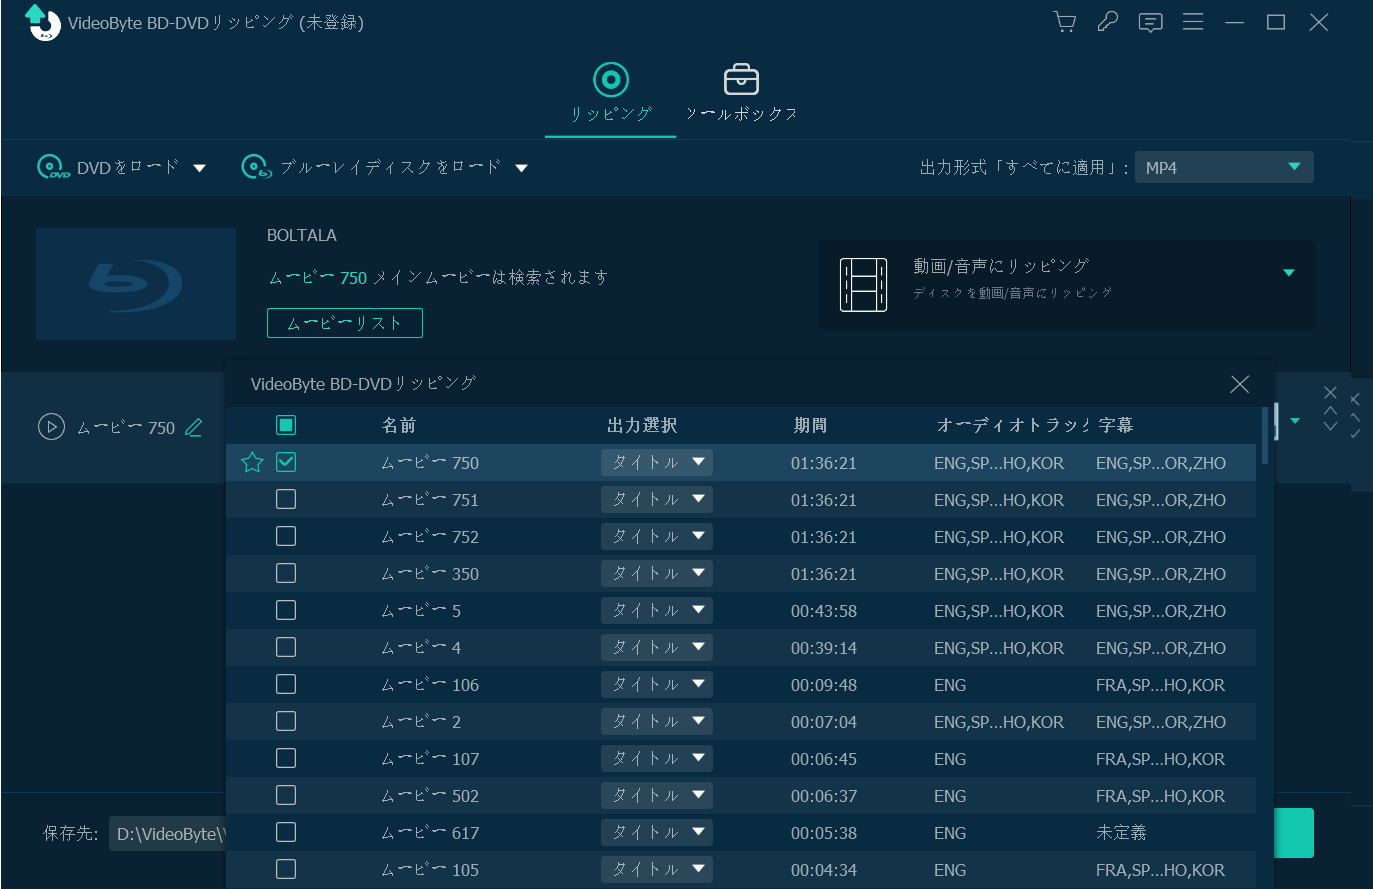This screenshot has width=1373, height=889.
Task: Click the 保存先 path field
Action: pyautogui.click(x=170, y=833)
